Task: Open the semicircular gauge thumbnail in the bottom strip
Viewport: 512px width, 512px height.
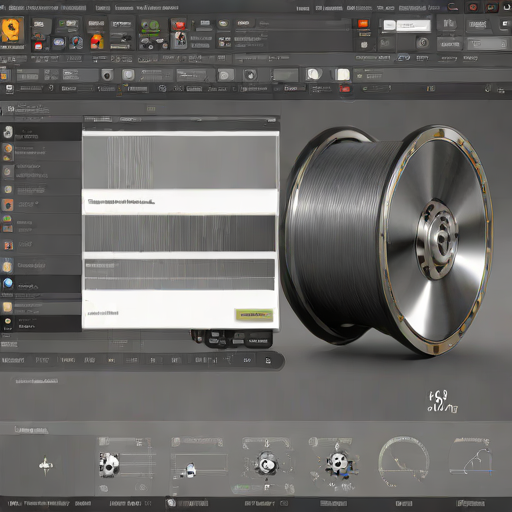Action: pos(403,462)
